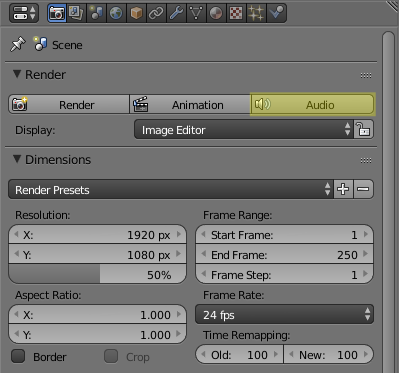Decrease Resolution X with left arrow
The width and height of the screenshot is (399, 373).
16,235
